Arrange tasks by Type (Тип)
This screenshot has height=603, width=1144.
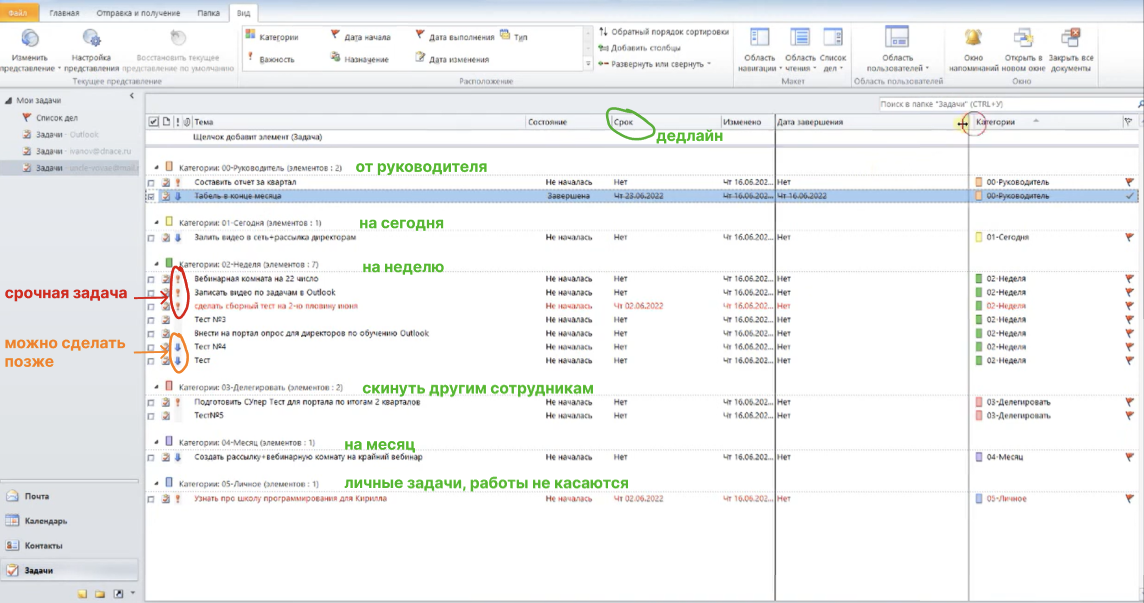coord(514,37)
